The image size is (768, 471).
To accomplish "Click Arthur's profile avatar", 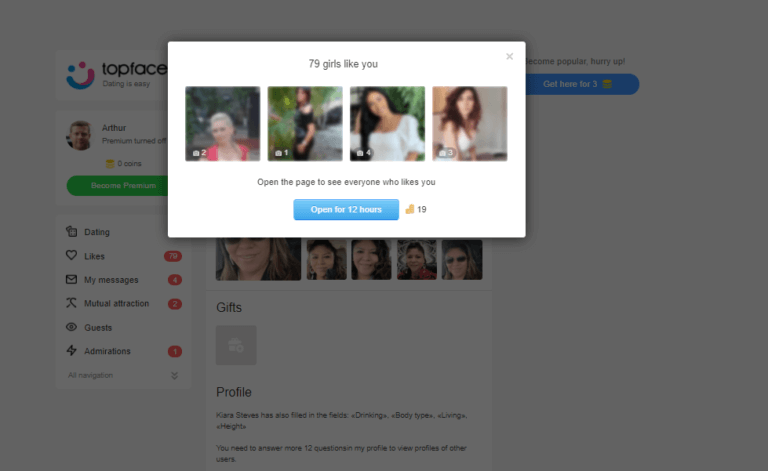I will click(x=80, y=135).
